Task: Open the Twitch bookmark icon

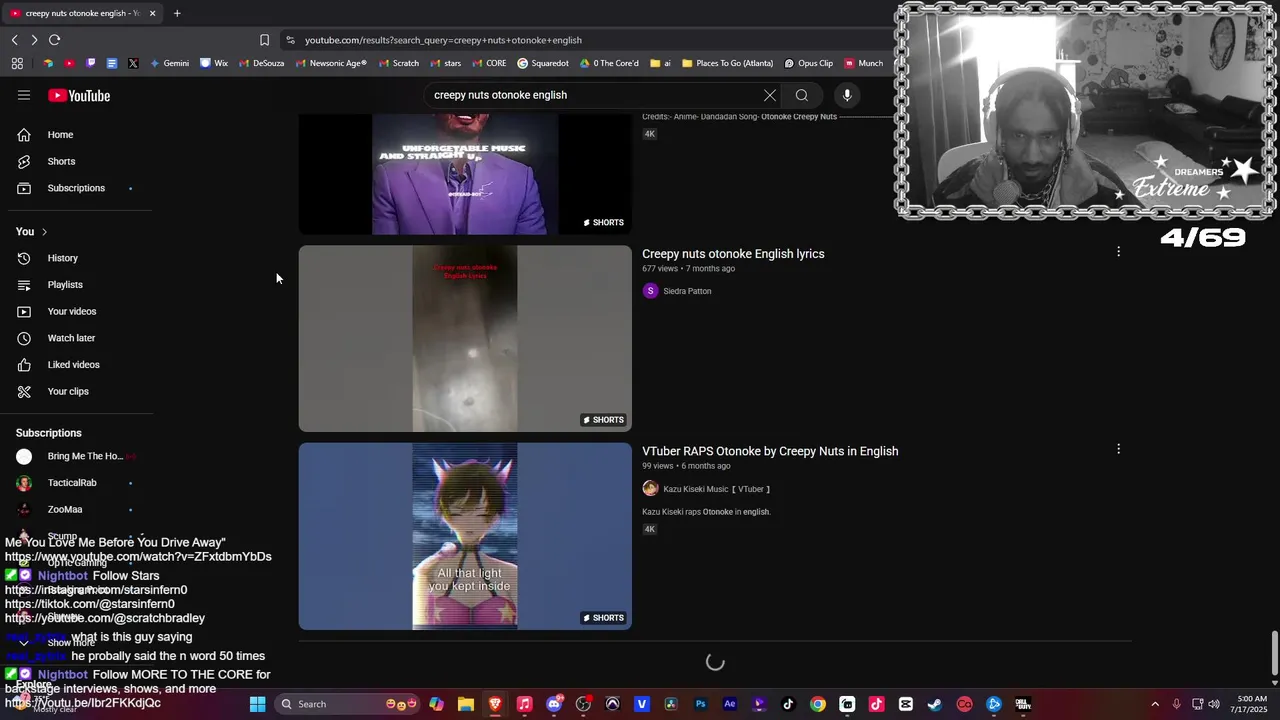Action: pyautogui.click(x=91, y=63)
